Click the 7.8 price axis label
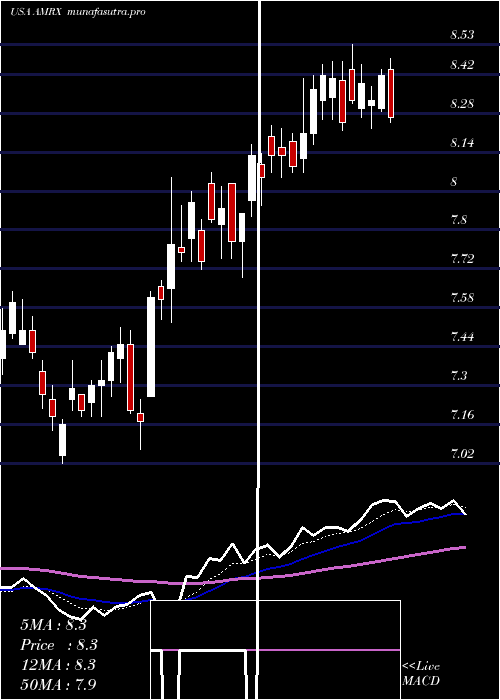The width and height of the screenshot is (500, 700). 459,220
